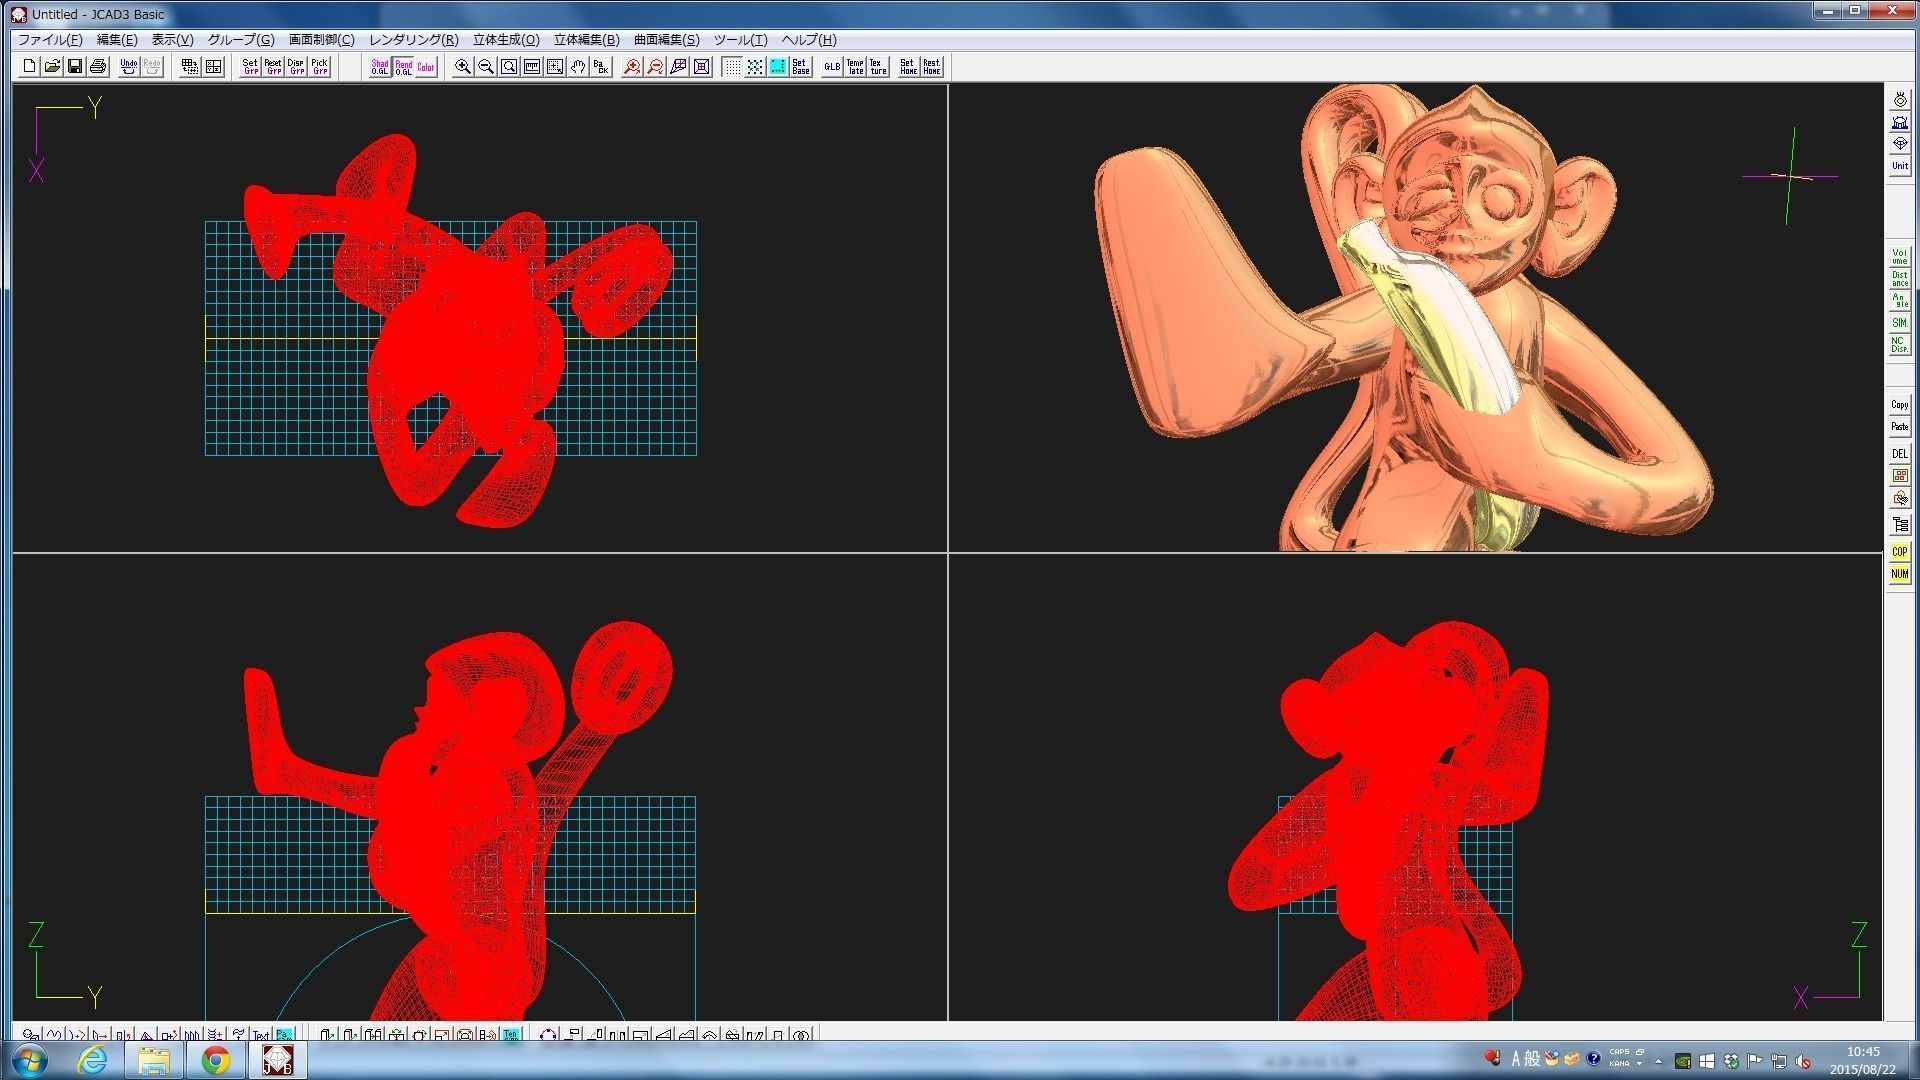
Task: Select the hand pan tool
Action: pos(578,67)
